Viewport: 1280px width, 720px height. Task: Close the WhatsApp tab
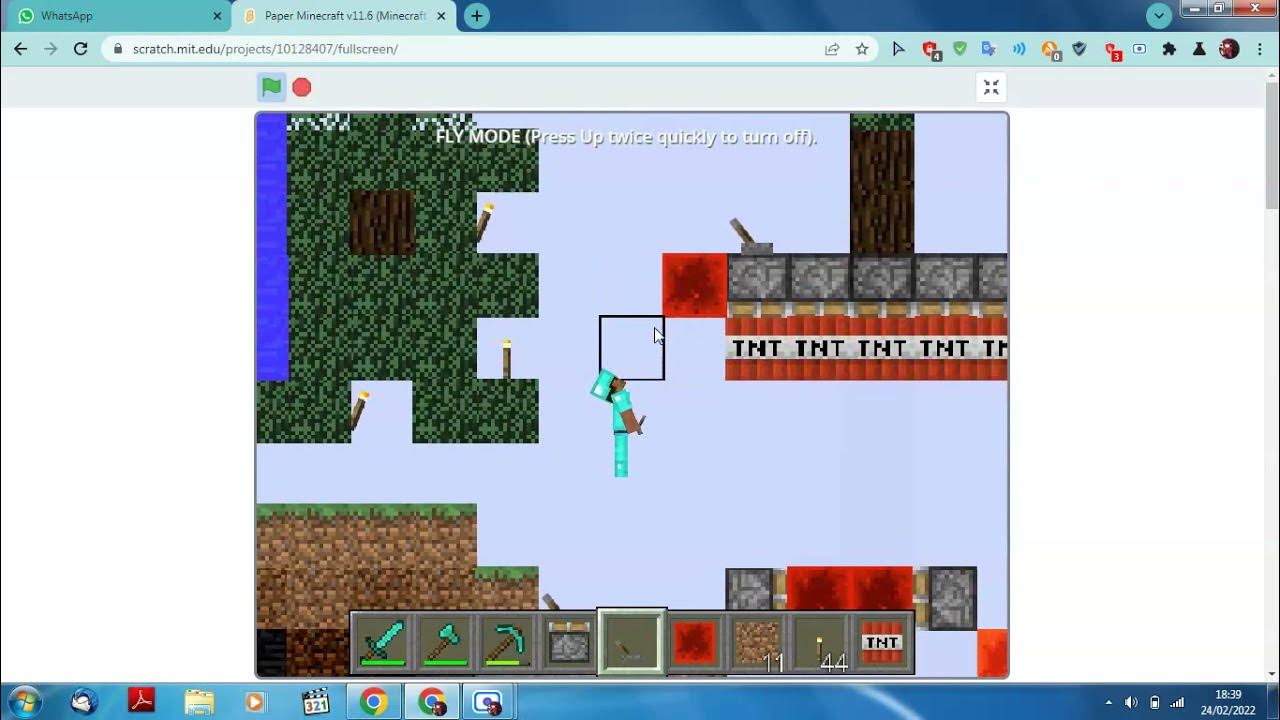point(217,16)
